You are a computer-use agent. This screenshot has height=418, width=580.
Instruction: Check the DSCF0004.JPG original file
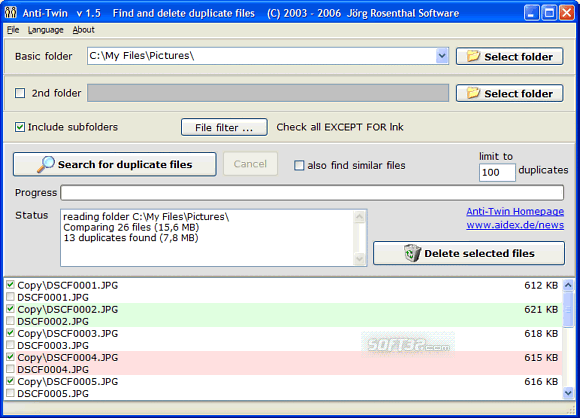pos(10,369)
